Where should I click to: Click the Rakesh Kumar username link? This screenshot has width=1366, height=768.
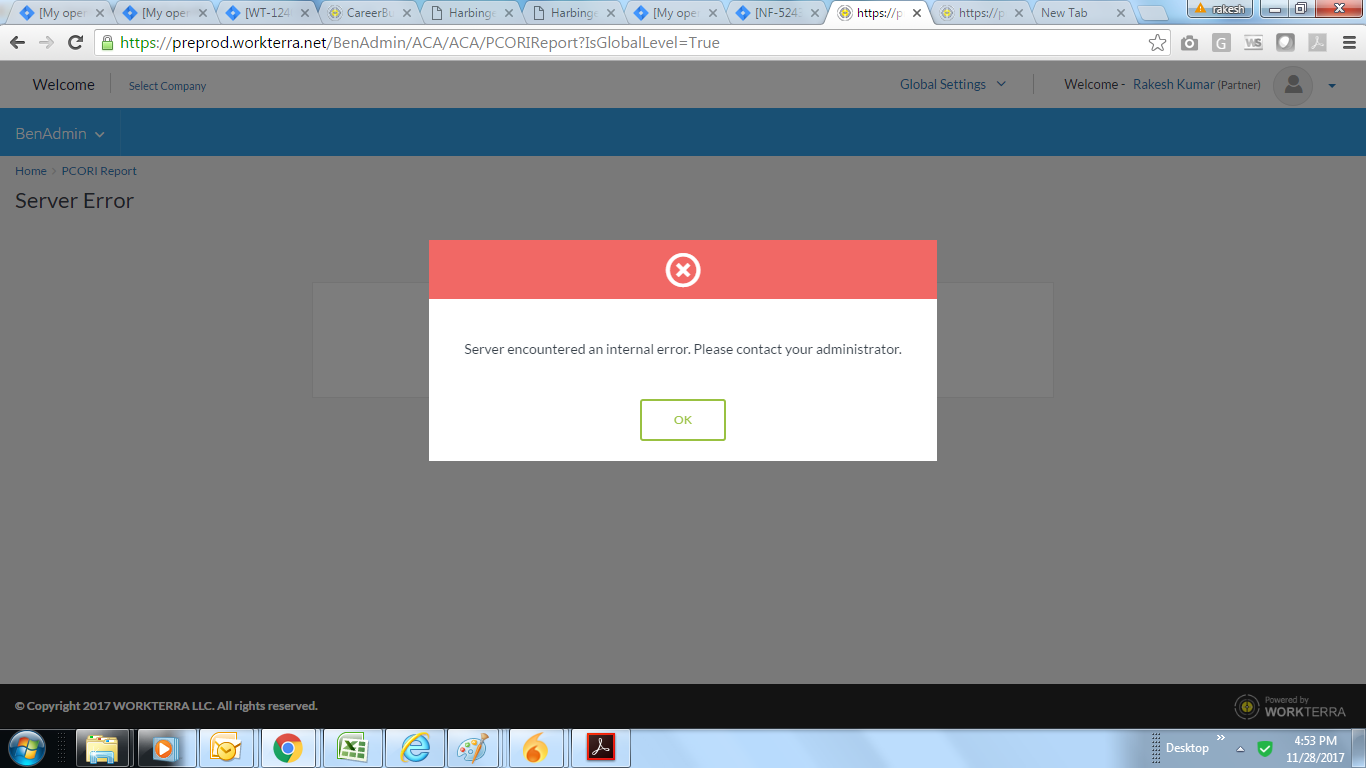[x=1173, y=85]
